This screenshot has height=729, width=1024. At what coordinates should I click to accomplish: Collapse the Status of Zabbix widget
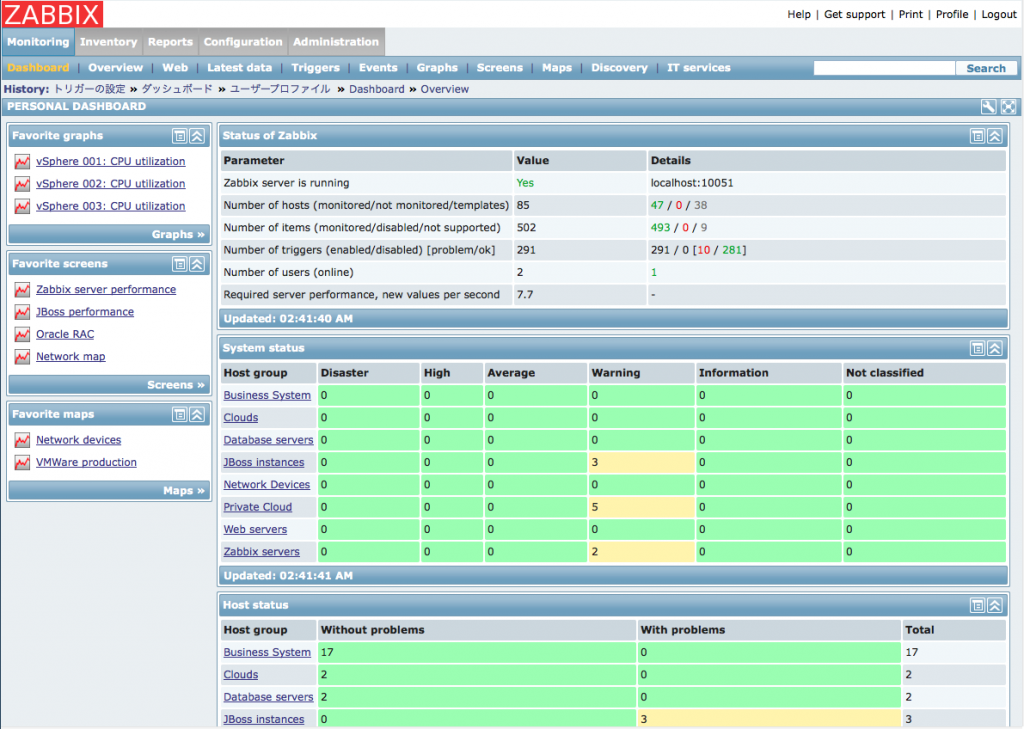pos(995,136)
